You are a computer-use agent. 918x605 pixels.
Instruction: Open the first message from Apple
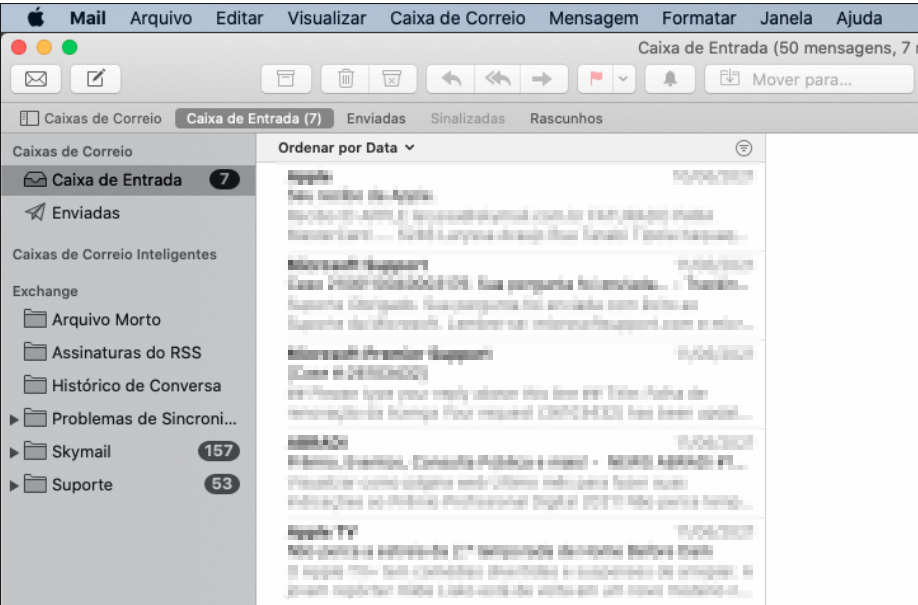pos(511,206)
